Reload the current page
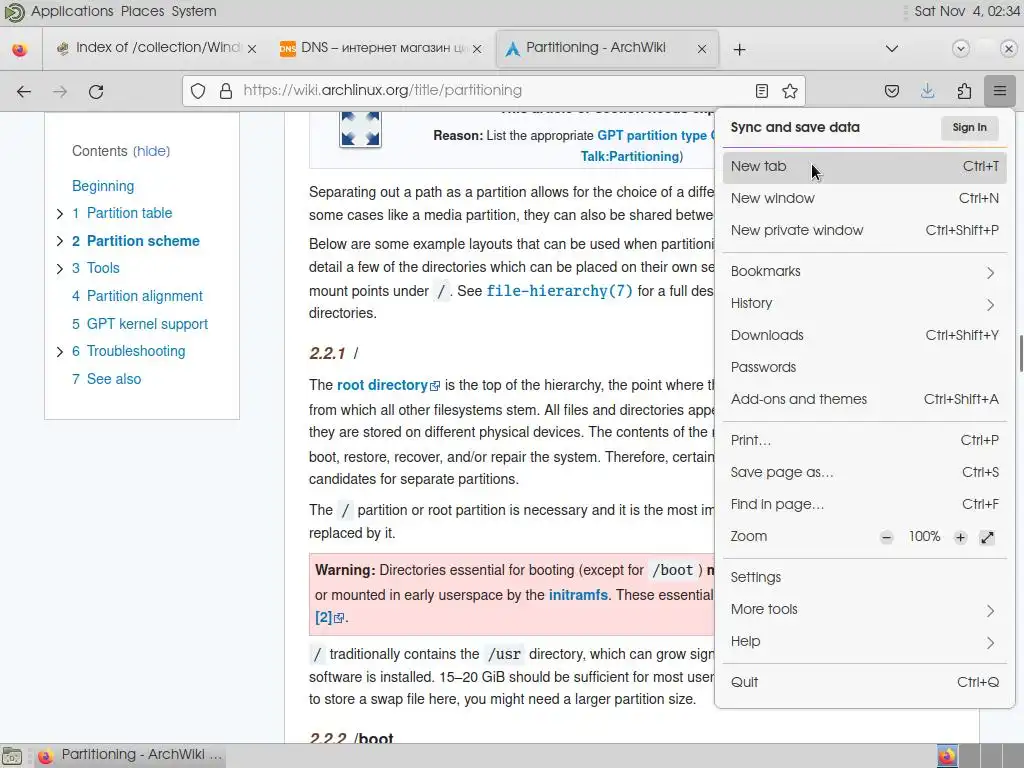Image resolution: width=1024 pixels, height=768 pixels. click(96, 91)
